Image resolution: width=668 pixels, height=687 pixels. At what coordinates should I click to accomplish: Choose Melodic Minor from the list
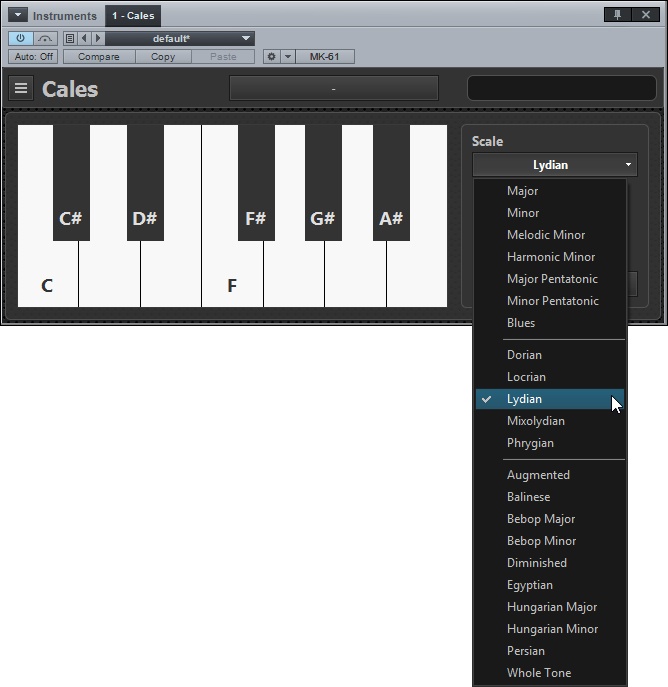550,235
